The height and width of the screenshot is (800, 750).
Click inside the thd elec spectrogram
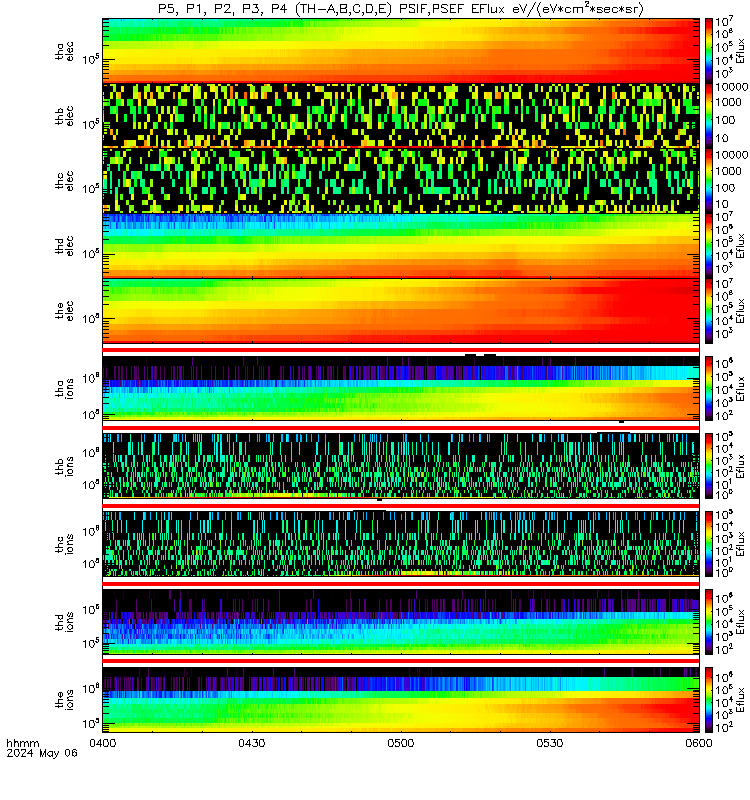coord(401,245)
